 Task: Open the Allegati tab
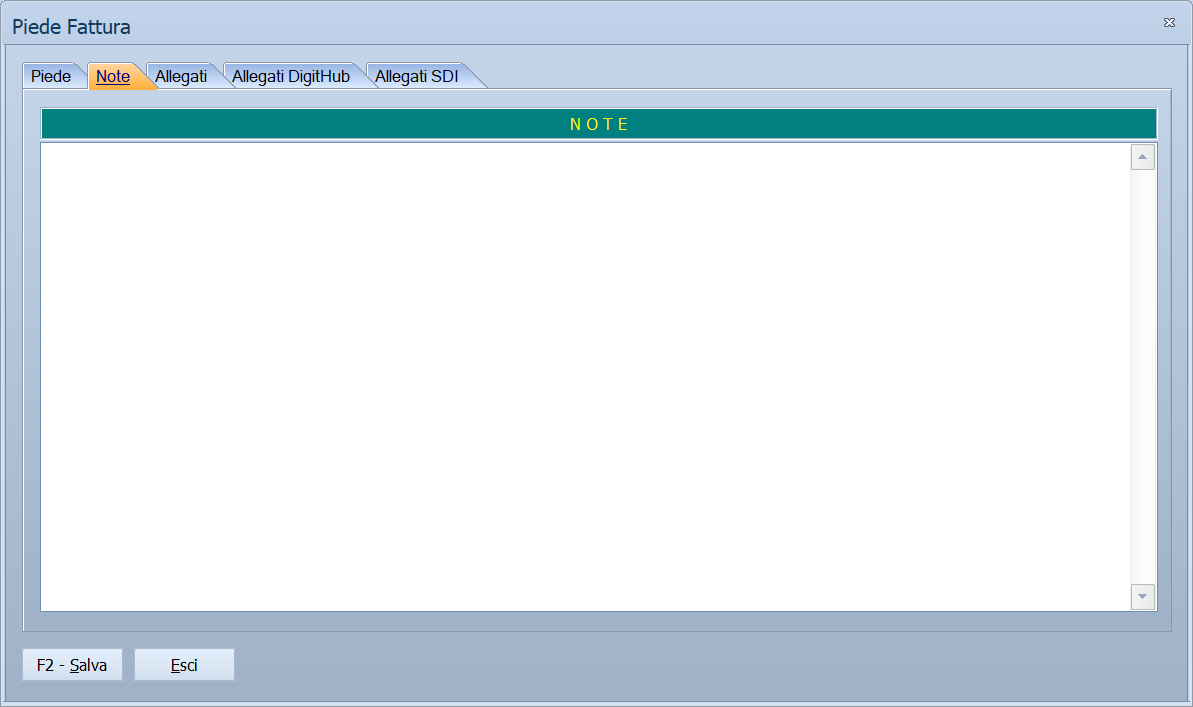point(181,76)
